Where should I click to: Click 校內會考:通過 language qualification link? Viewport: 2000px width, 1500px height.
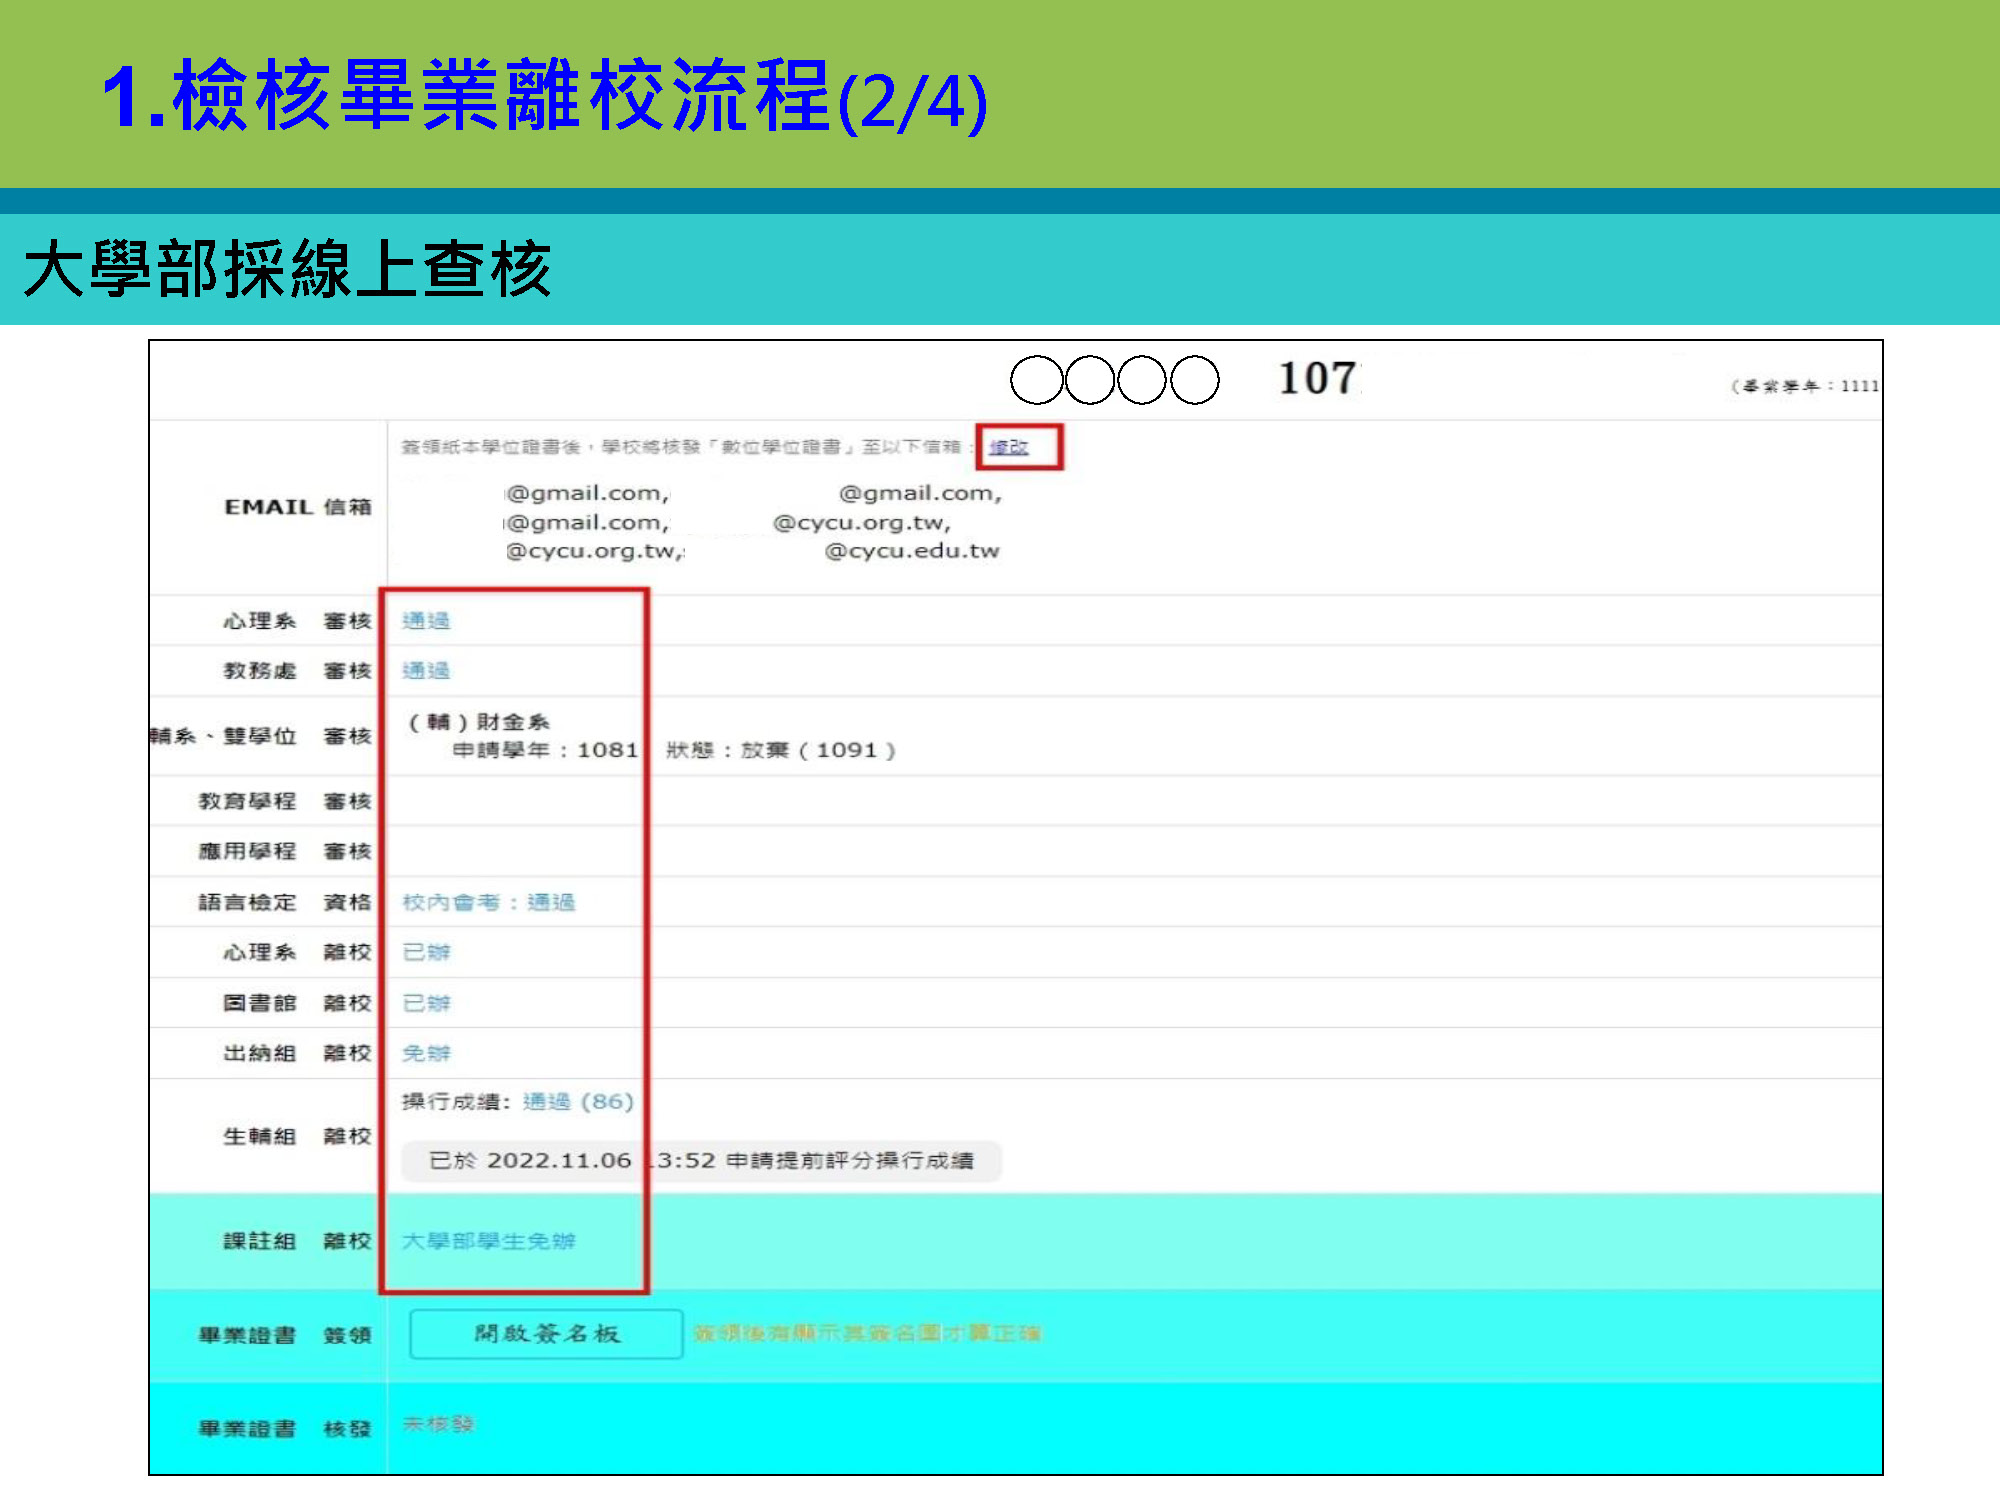point(489,903)
